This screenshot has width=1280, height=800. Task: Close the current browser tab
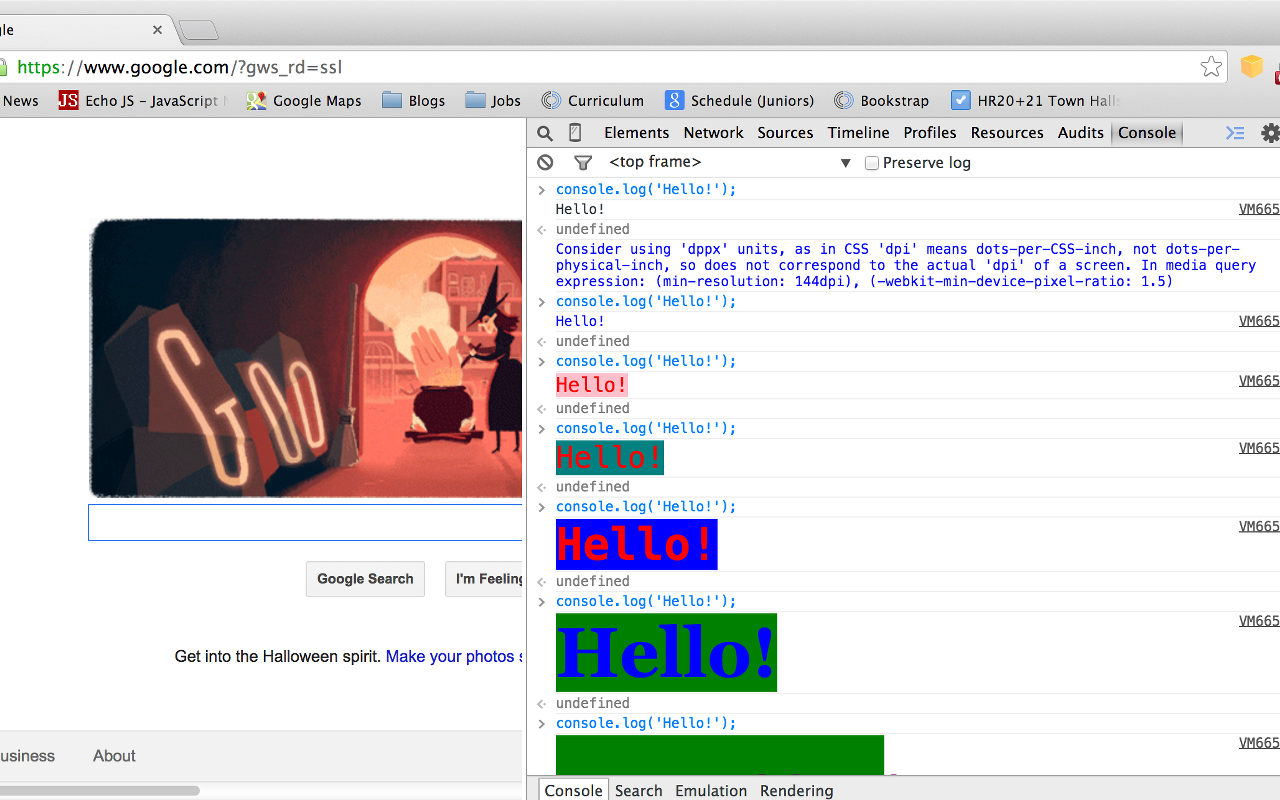coord(157,30)
